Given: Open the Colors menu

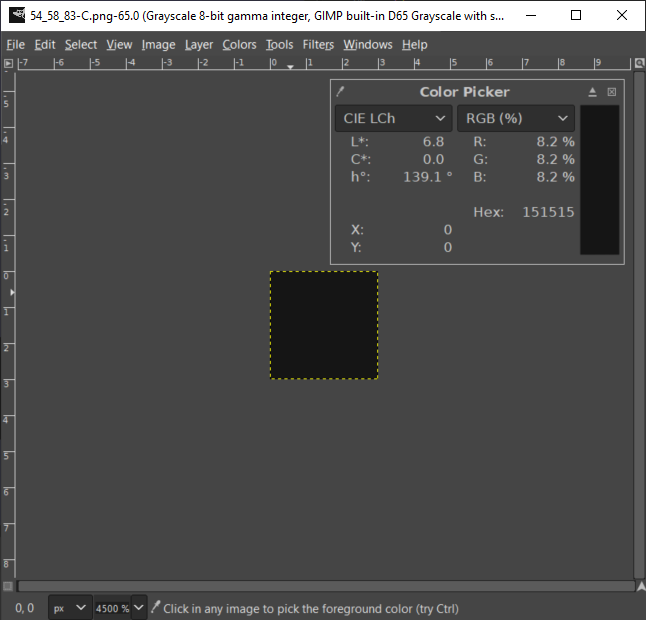Looking at the screenshot, I should tap(239, 44).
